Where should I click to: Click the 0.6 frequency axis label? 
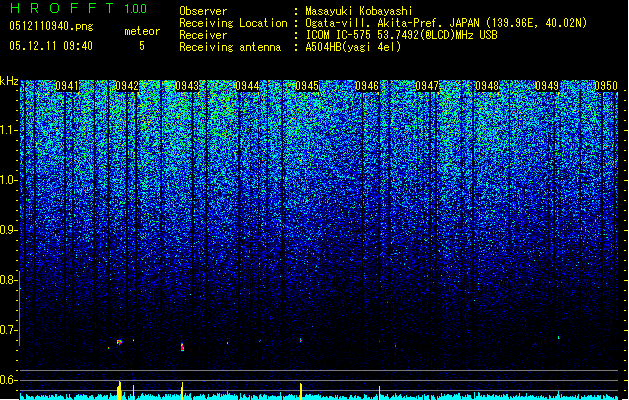[8, 380]
